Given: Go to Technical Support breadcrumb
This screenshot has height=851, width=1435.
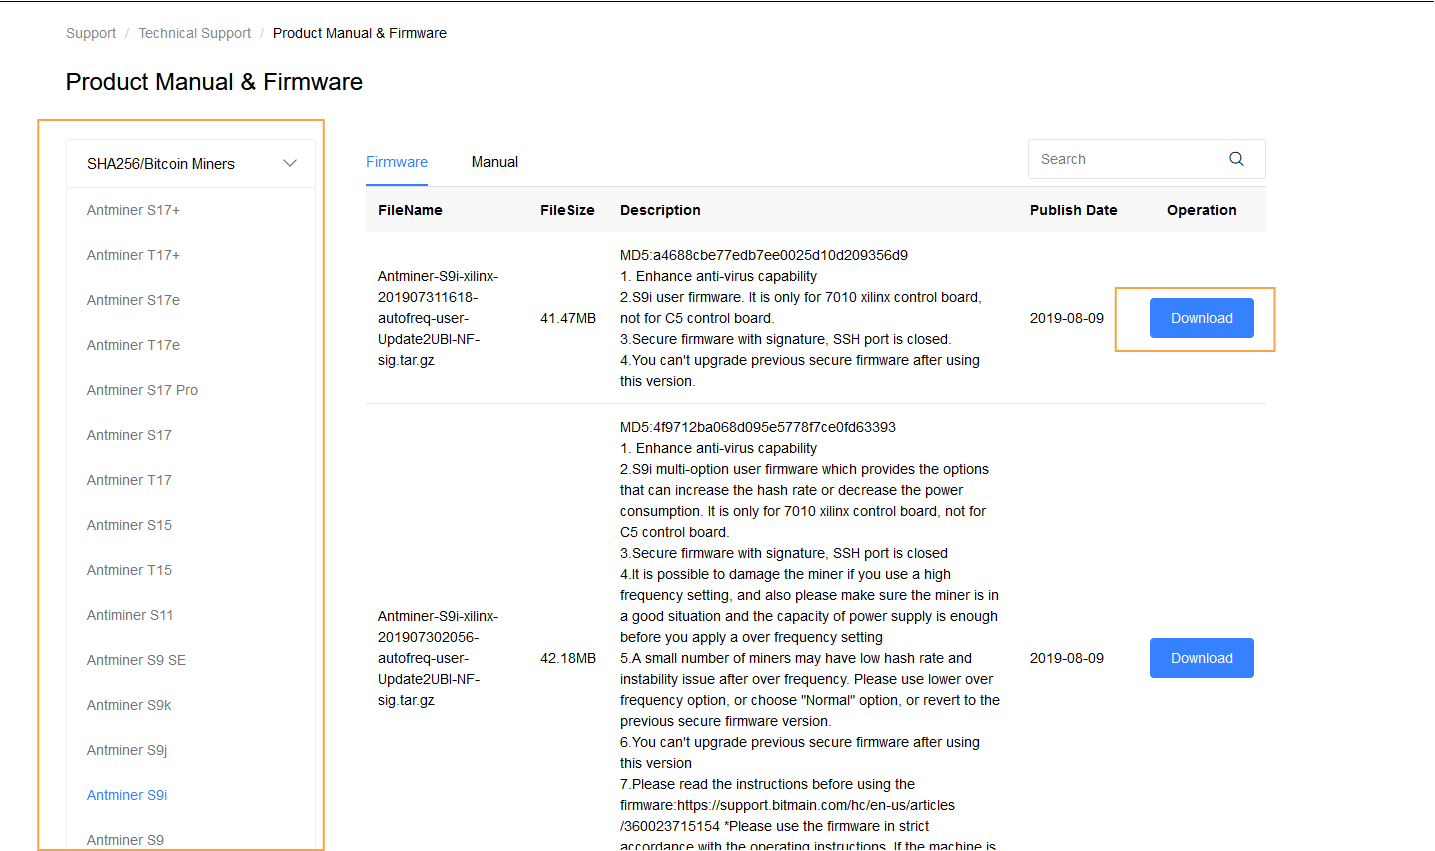Looking at the screenshot, I should pyautogui.click(x=194, y=33).
